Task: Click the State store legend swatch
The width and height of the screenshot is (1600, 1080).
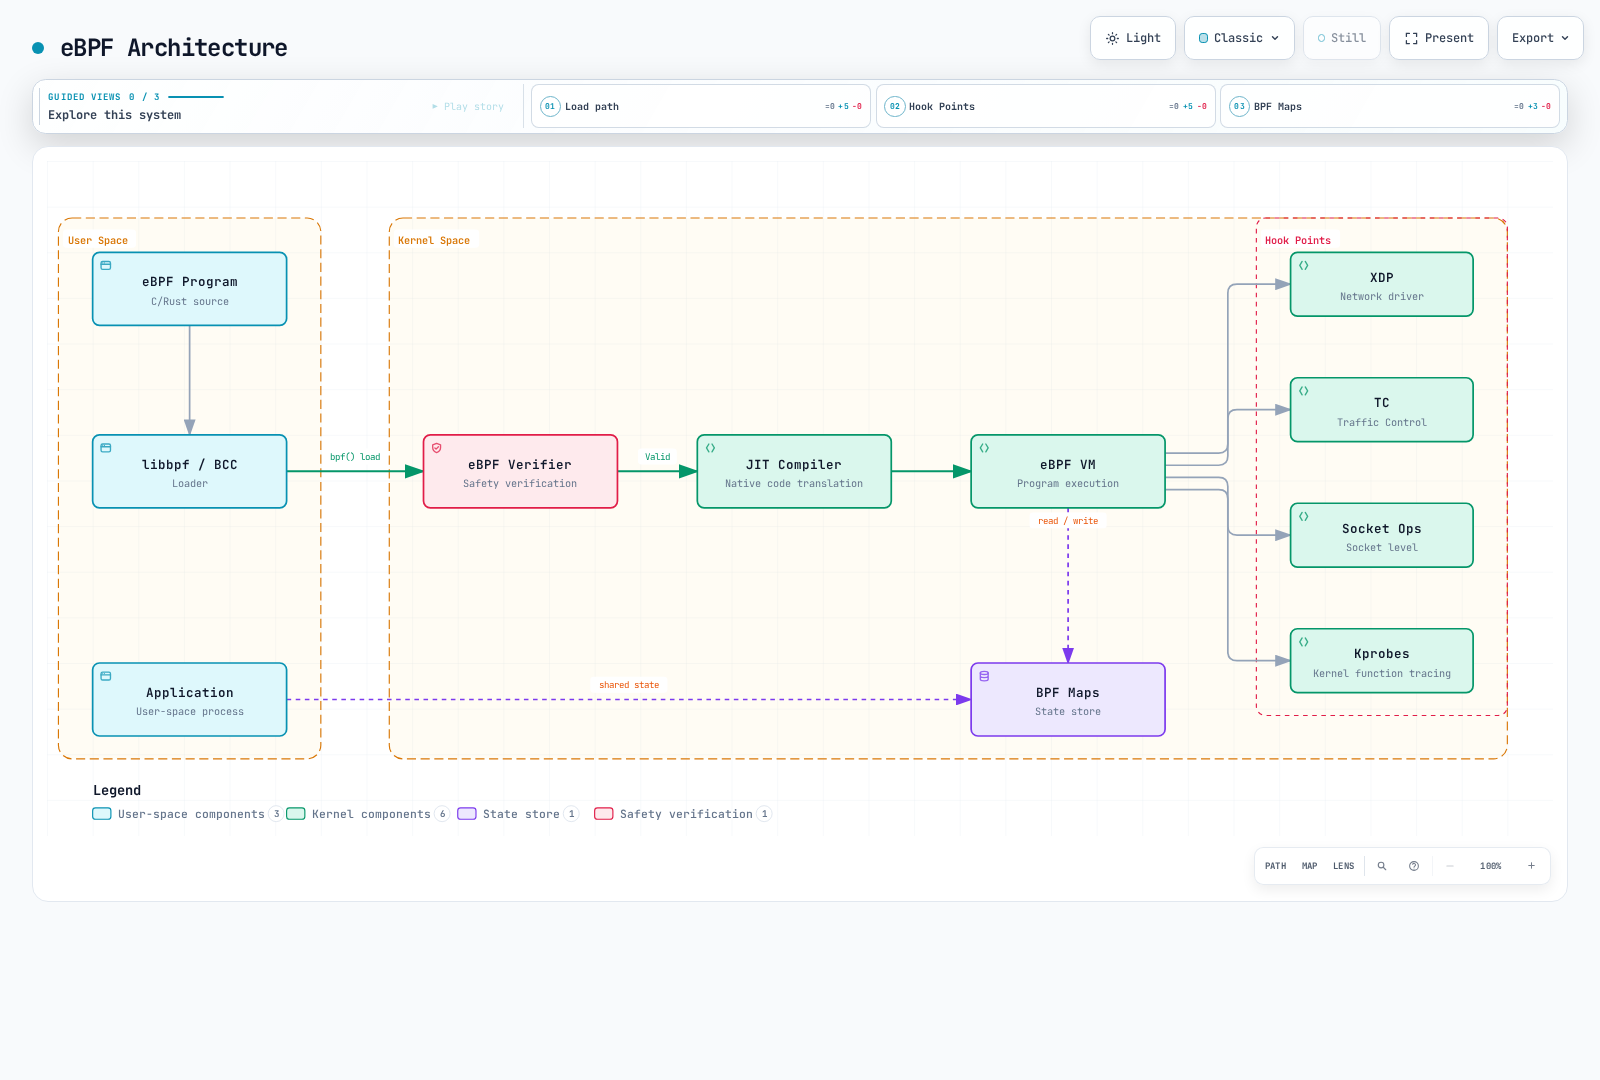Action: [467, 814]
